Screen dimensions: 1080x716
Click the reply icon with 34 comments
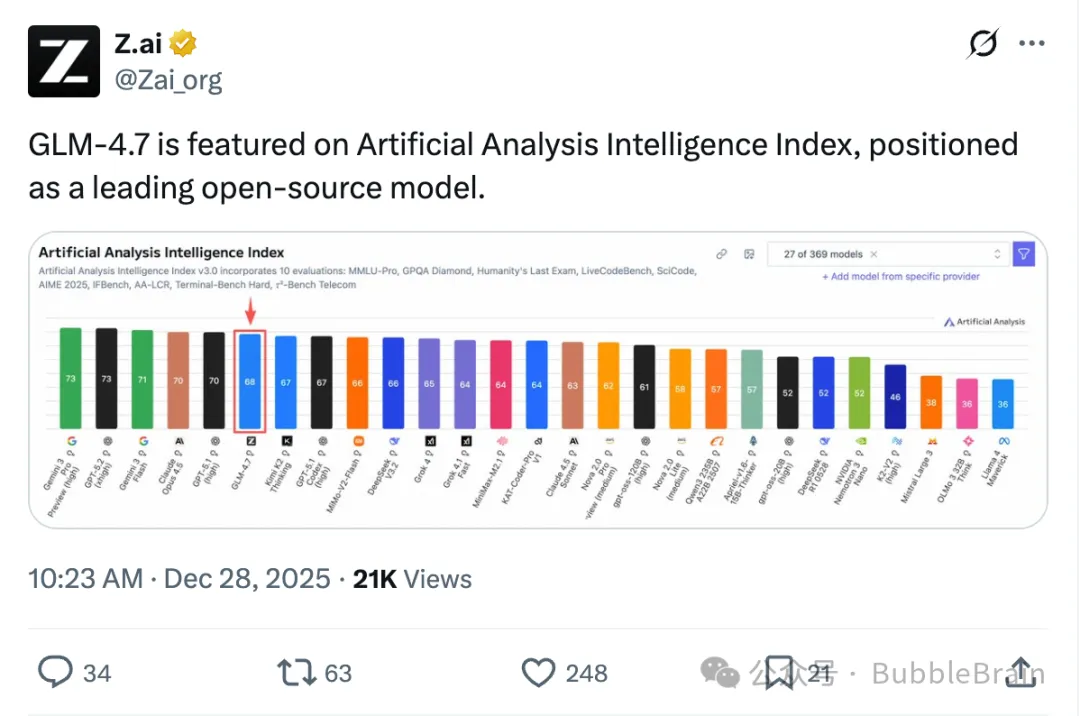tap(56, 672)
